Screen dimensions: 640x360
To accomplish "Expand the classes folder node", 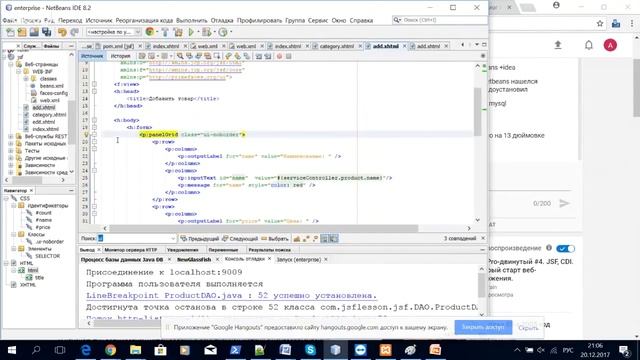I will 26,79.
